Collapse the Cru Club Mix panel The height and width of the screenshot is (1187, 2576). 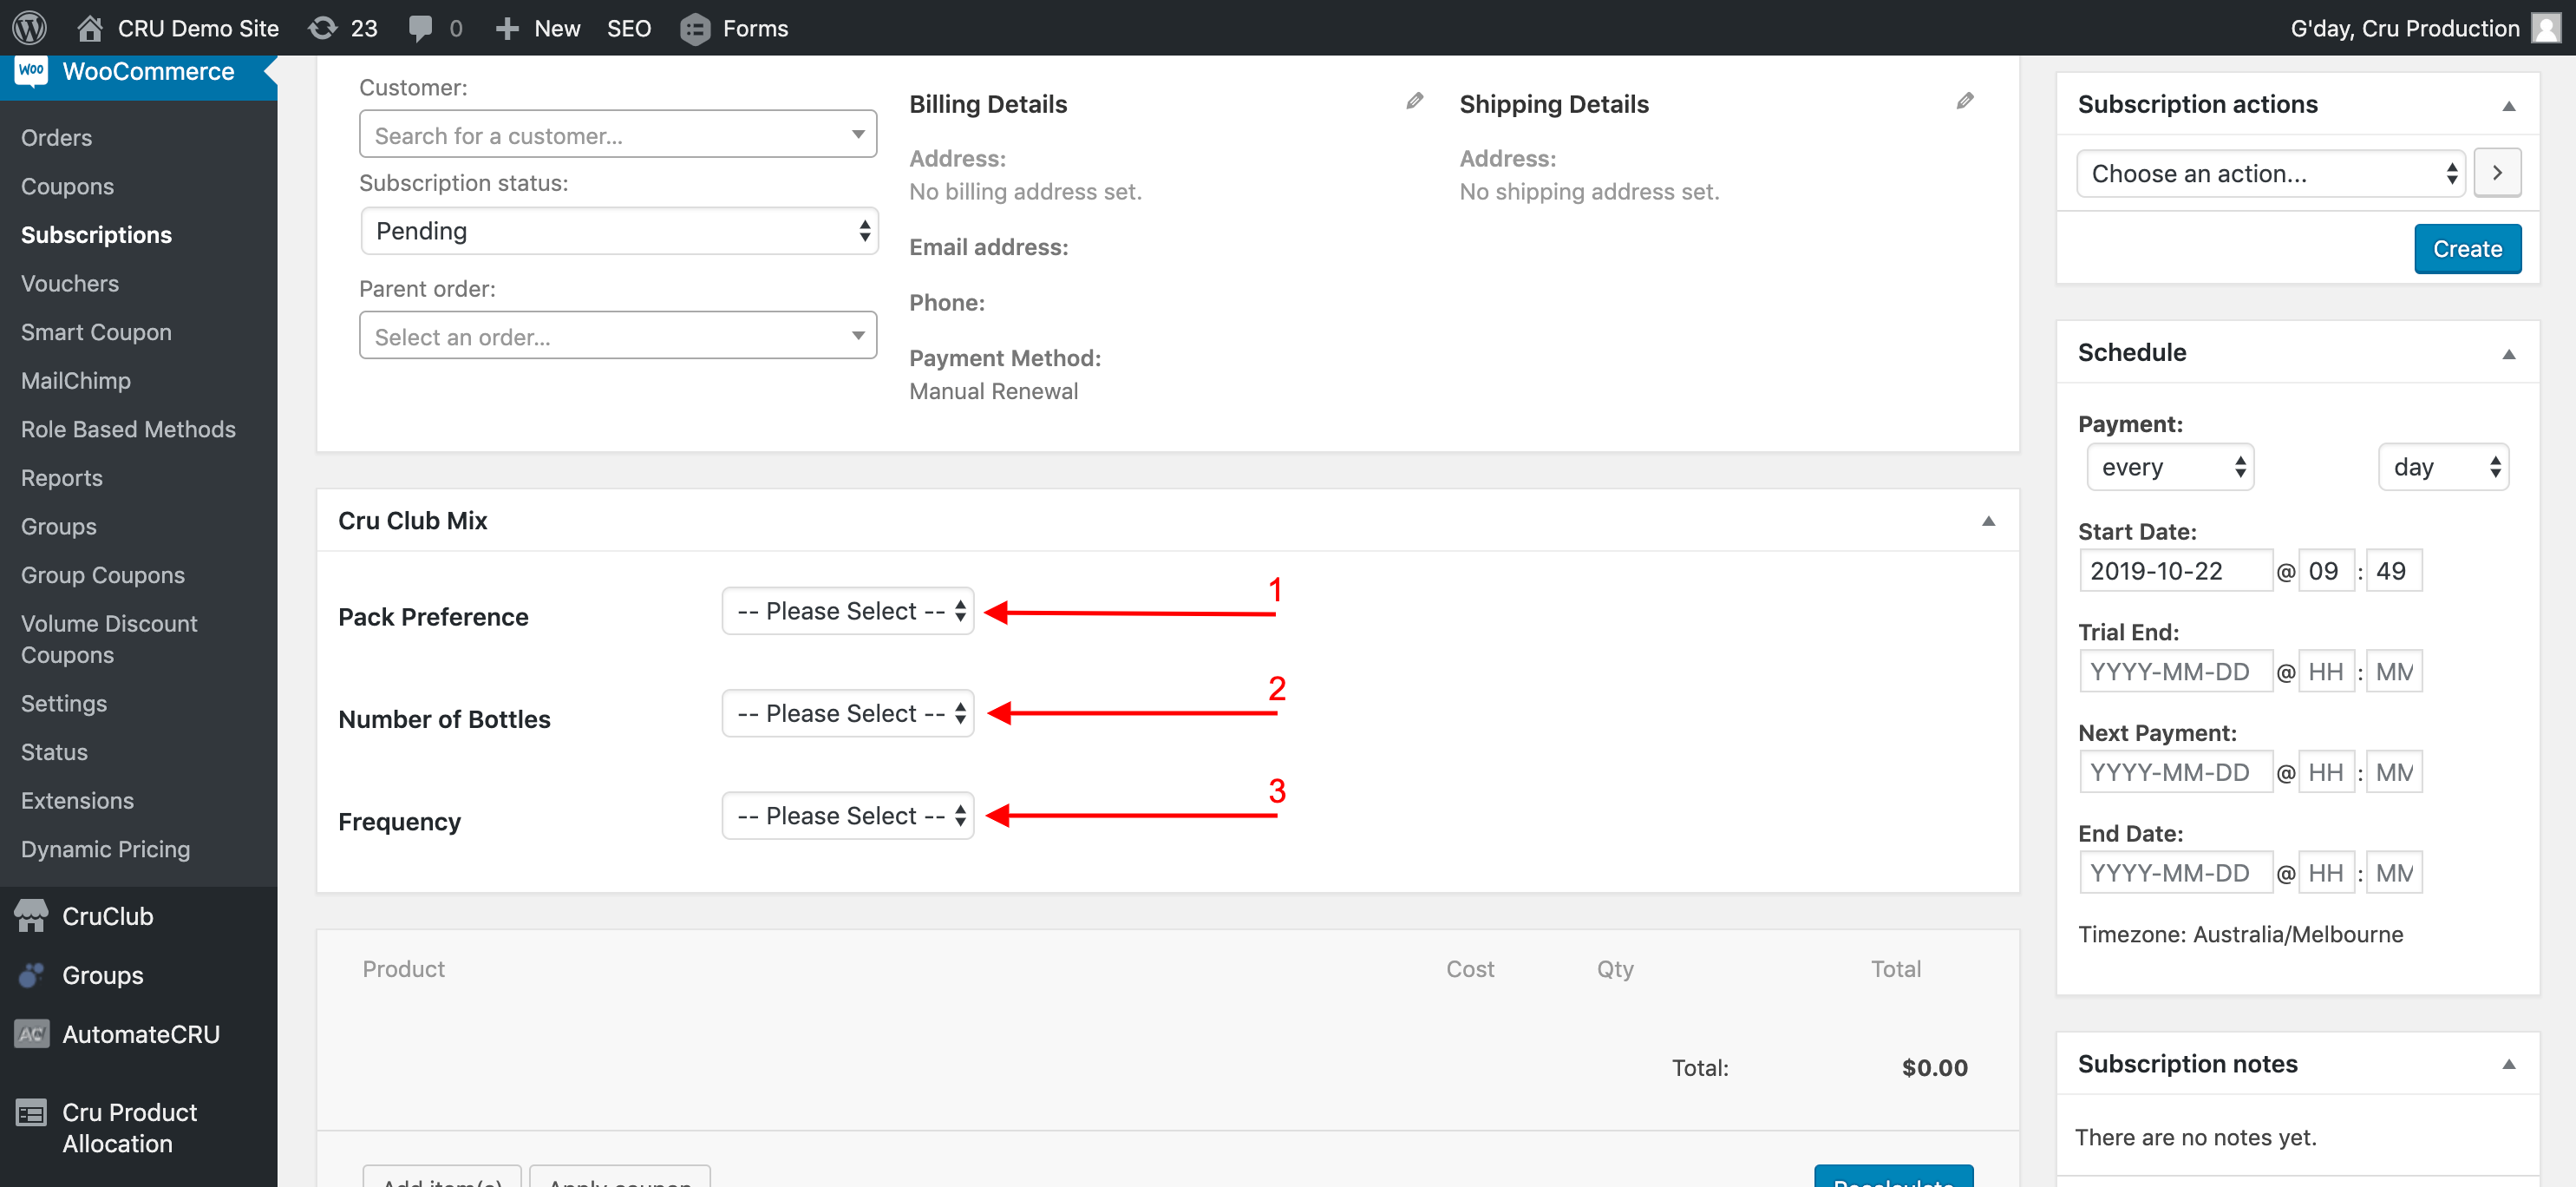(1988, 521)
